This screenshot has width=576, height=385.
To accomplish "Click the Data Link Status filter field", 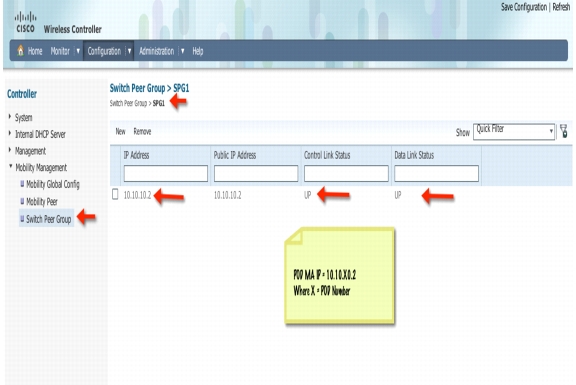I will coord(436,173).
